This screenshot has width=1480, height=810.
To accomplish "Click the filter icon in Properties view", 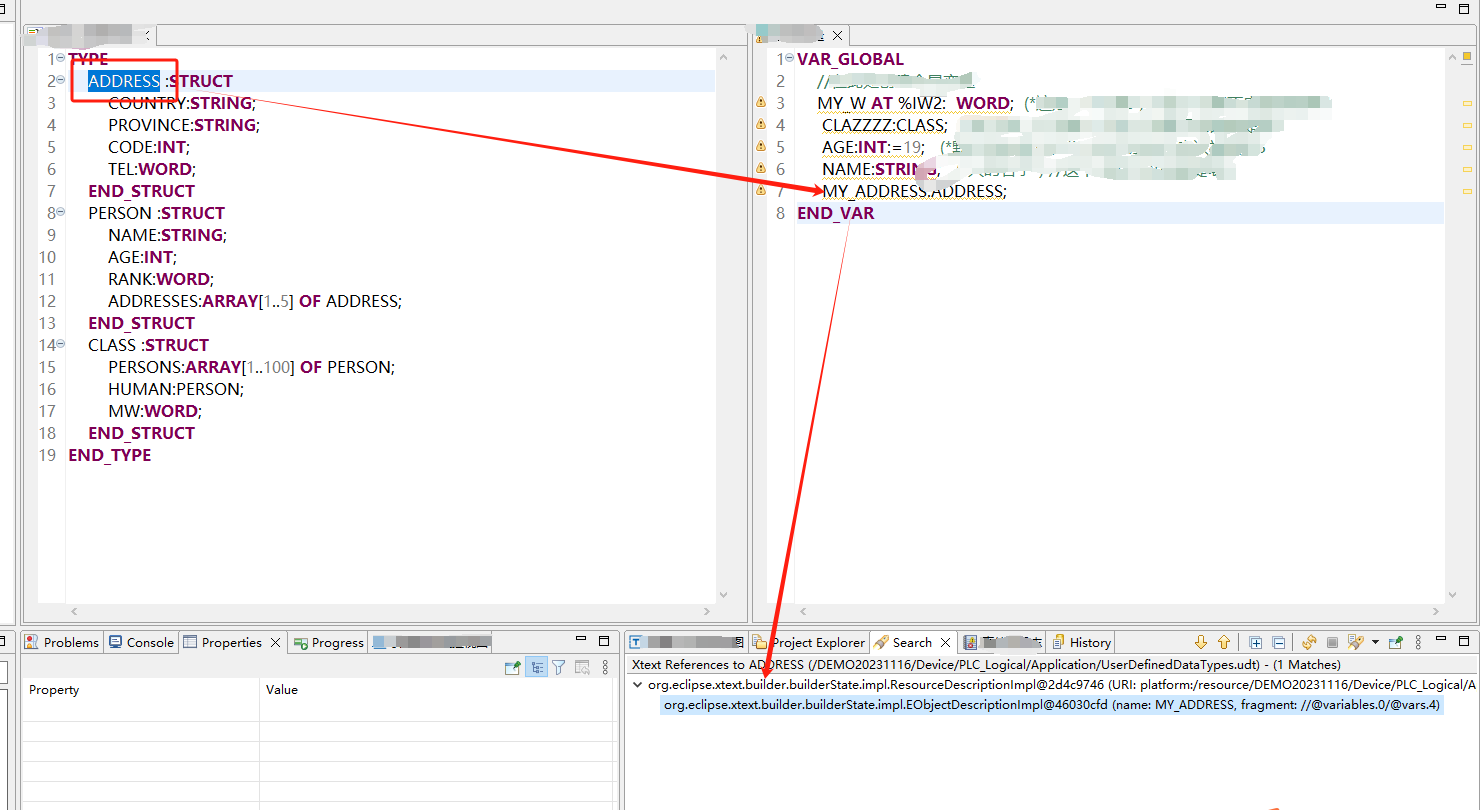I will 559,667.
